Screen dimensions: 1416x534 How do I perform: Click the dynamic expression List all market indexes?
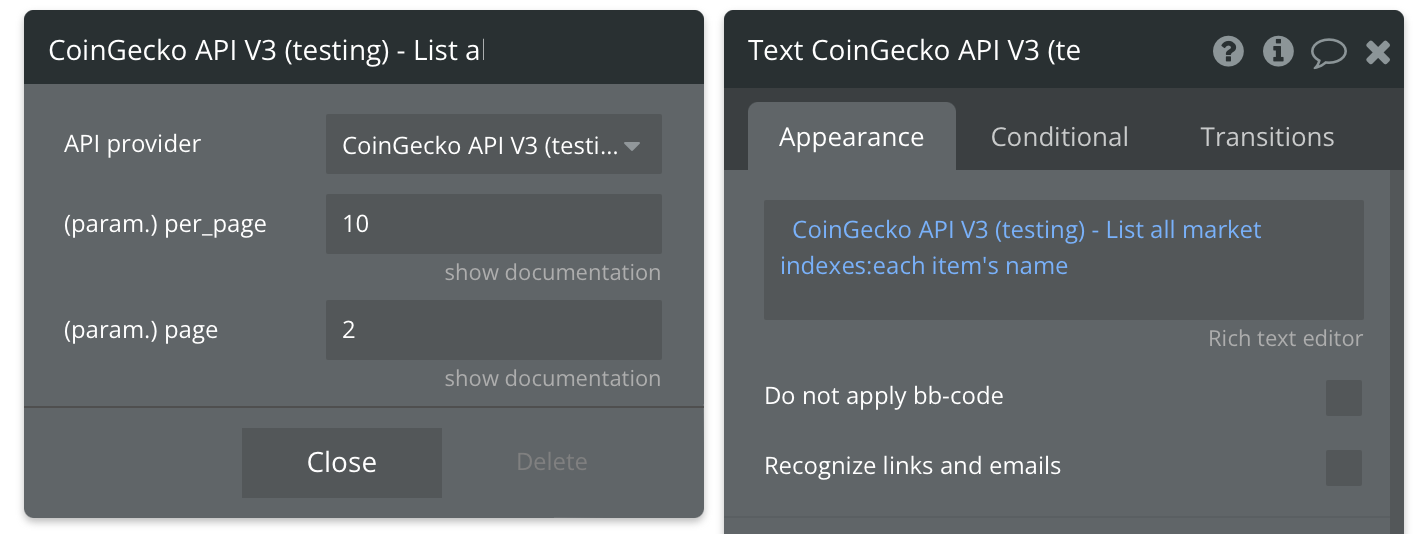[x=1020, y=248]
